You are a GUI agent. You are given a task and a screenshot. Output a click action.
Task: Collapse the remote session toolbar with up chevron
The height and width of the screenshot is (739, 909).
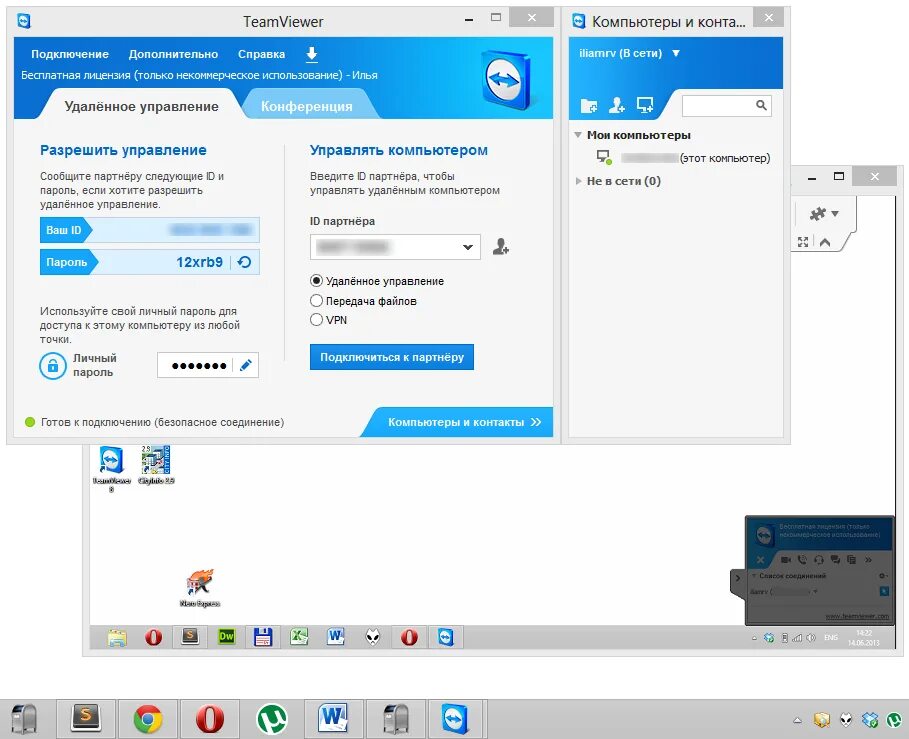coord(825,242)
